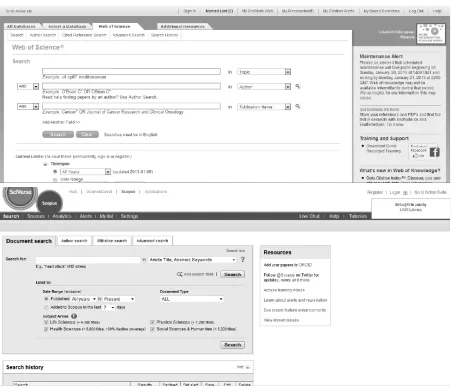Image resolution: width=453 pixels, height=388 pixels.
Task: Toggle Social Sciences & Humanities checkbox
Action: click(x=152, y=329)
